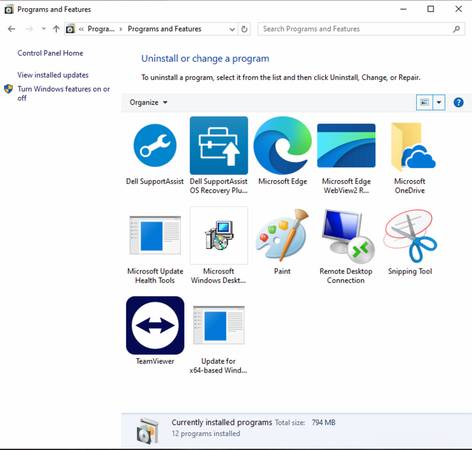Viewport: 472px width, 450px height.
Task: Click the forward navigation arrow
Action: 29,29
